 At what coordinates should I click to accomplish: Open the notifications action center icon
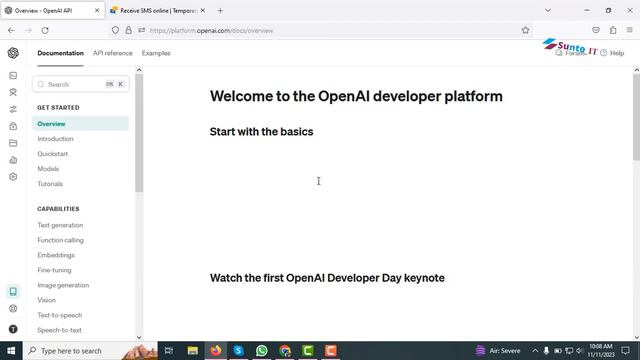[625, 351]
